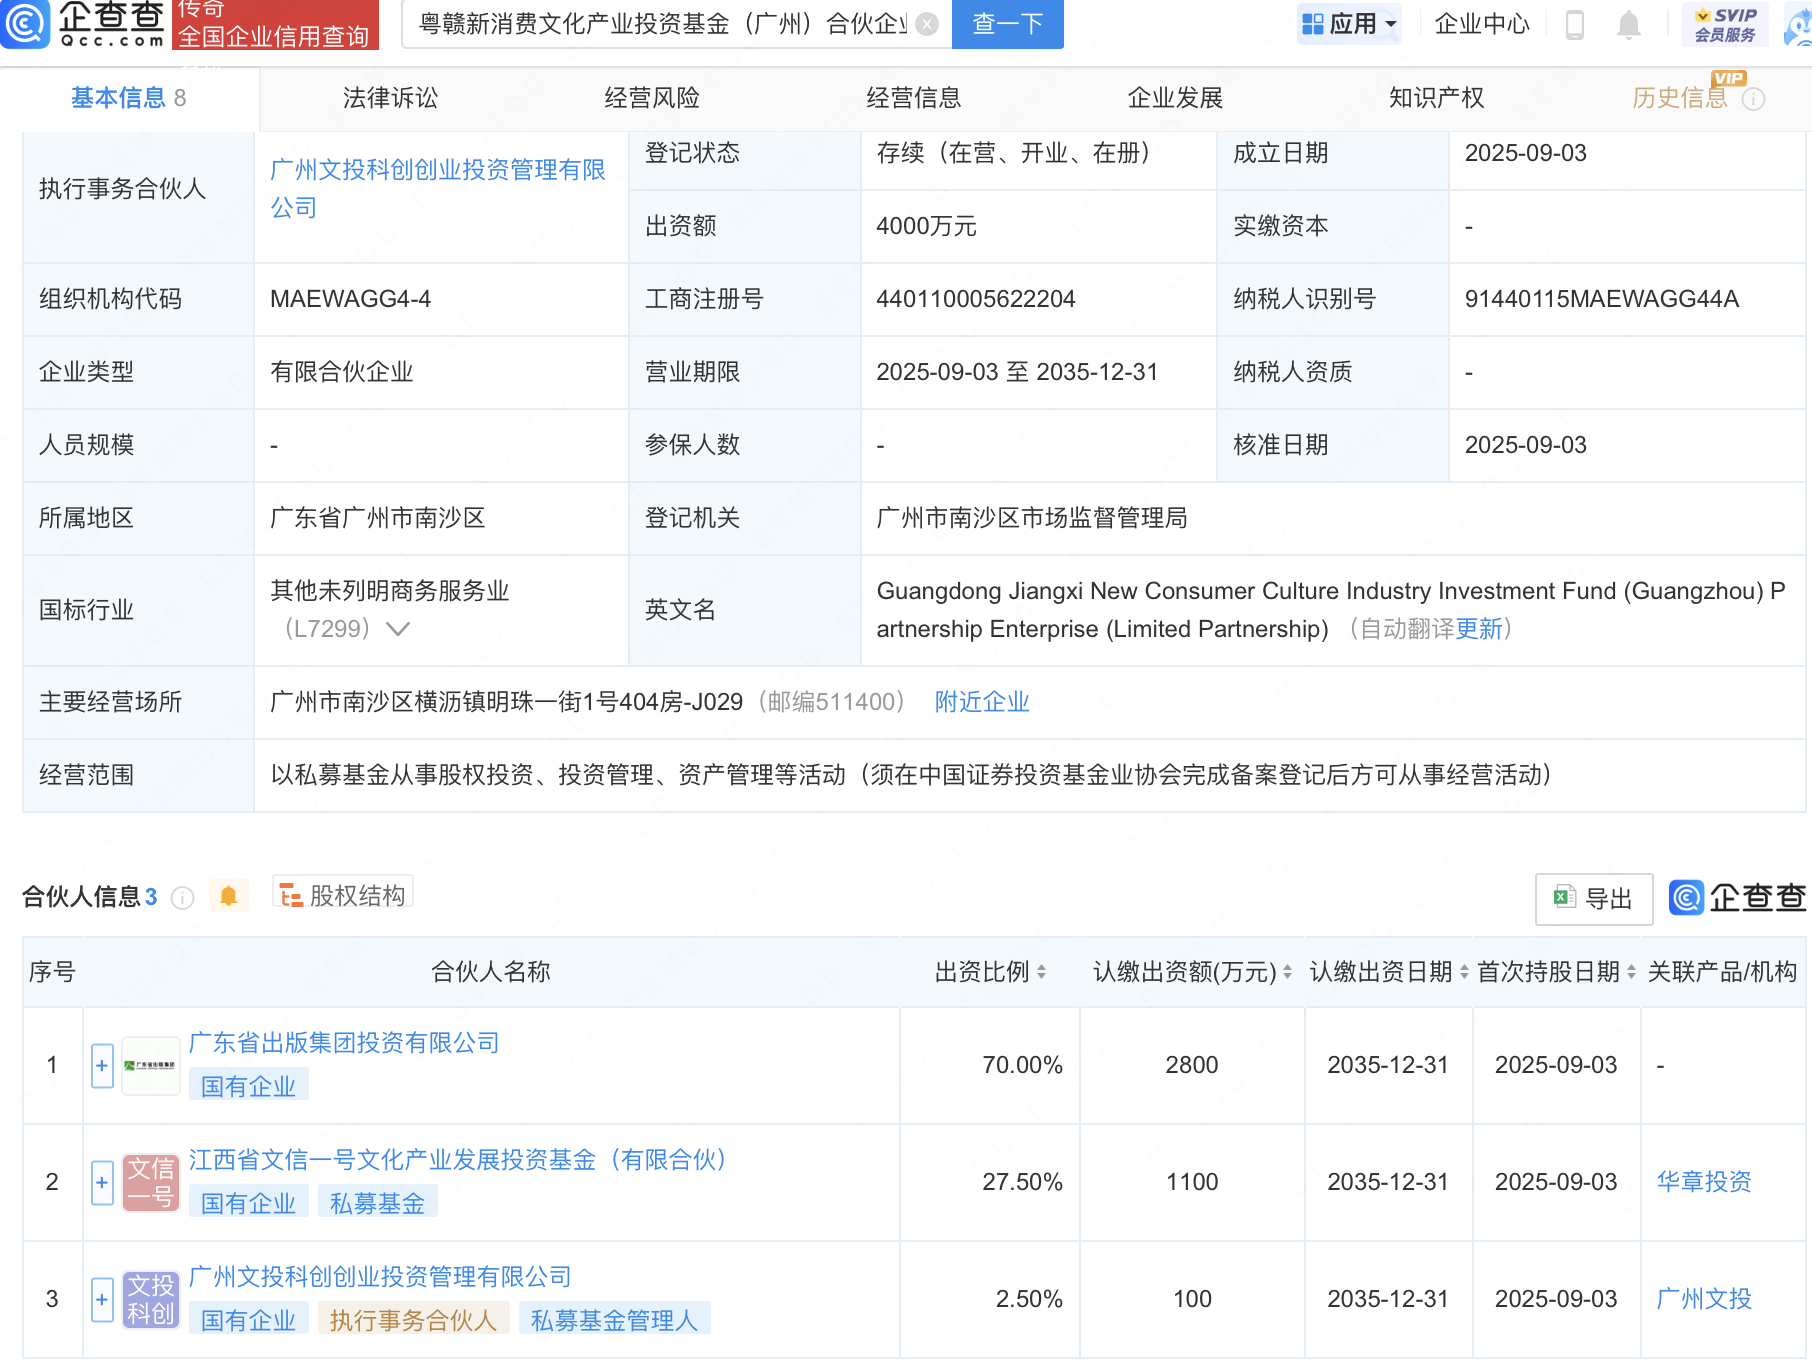Open the 应用 dropdown menu
Image resolution: width=1812 pixels, height=1360 pixels.
(1349, 24)
